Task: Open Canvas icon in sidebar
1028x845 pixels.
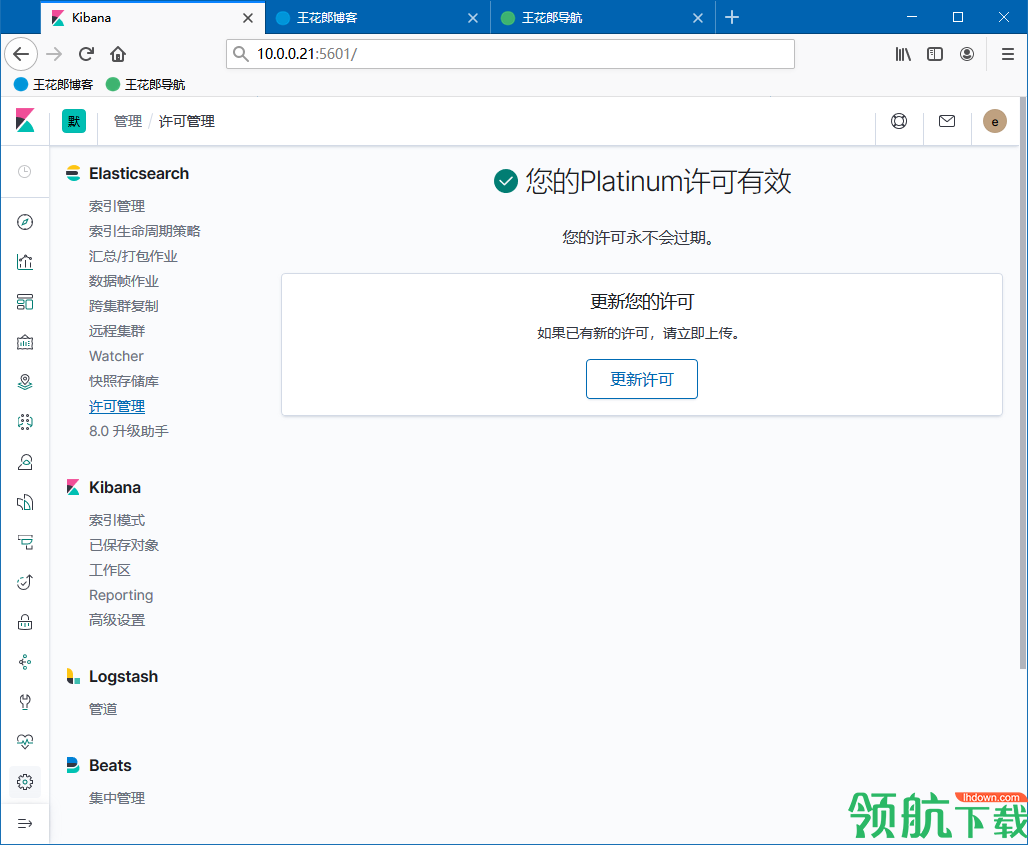Action: coord(25,342)
